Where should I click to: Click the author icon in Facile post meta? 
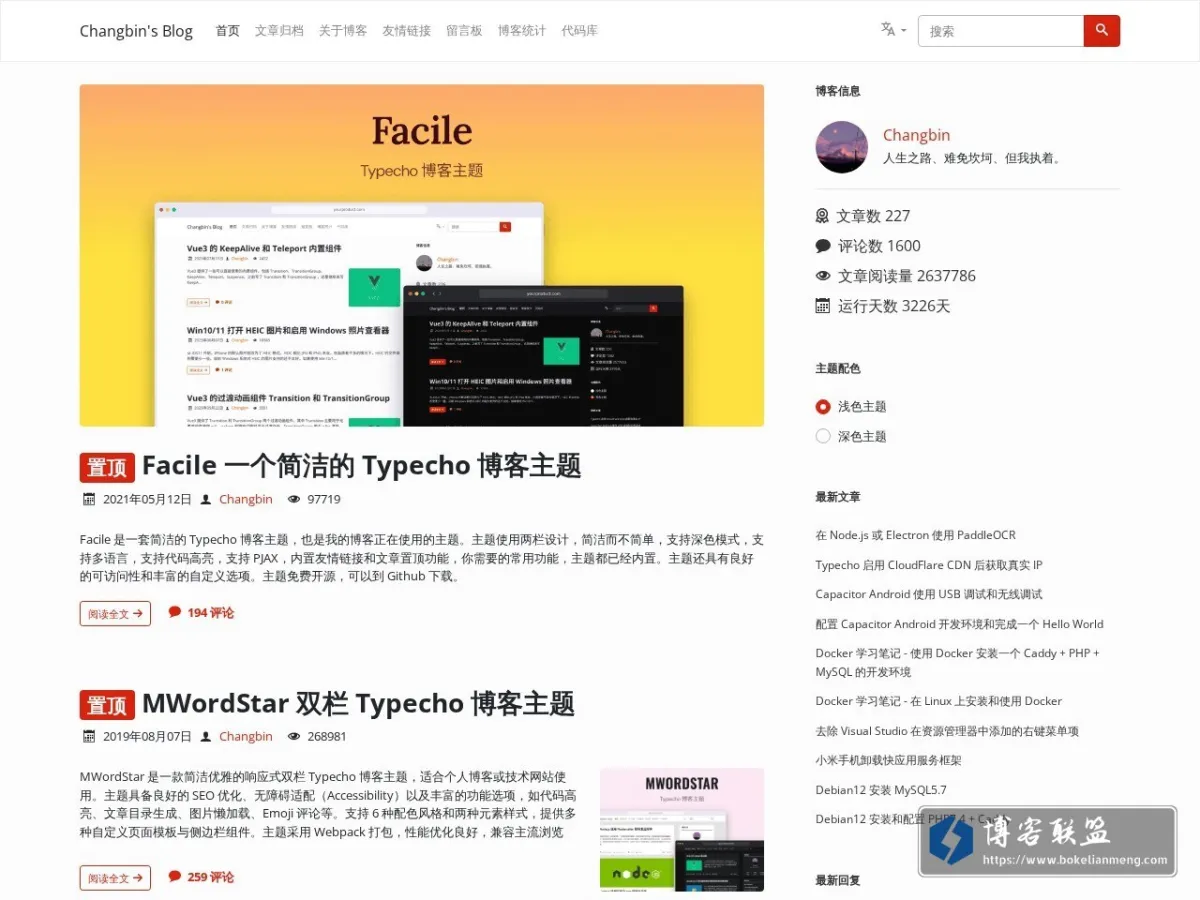point(206,499)
